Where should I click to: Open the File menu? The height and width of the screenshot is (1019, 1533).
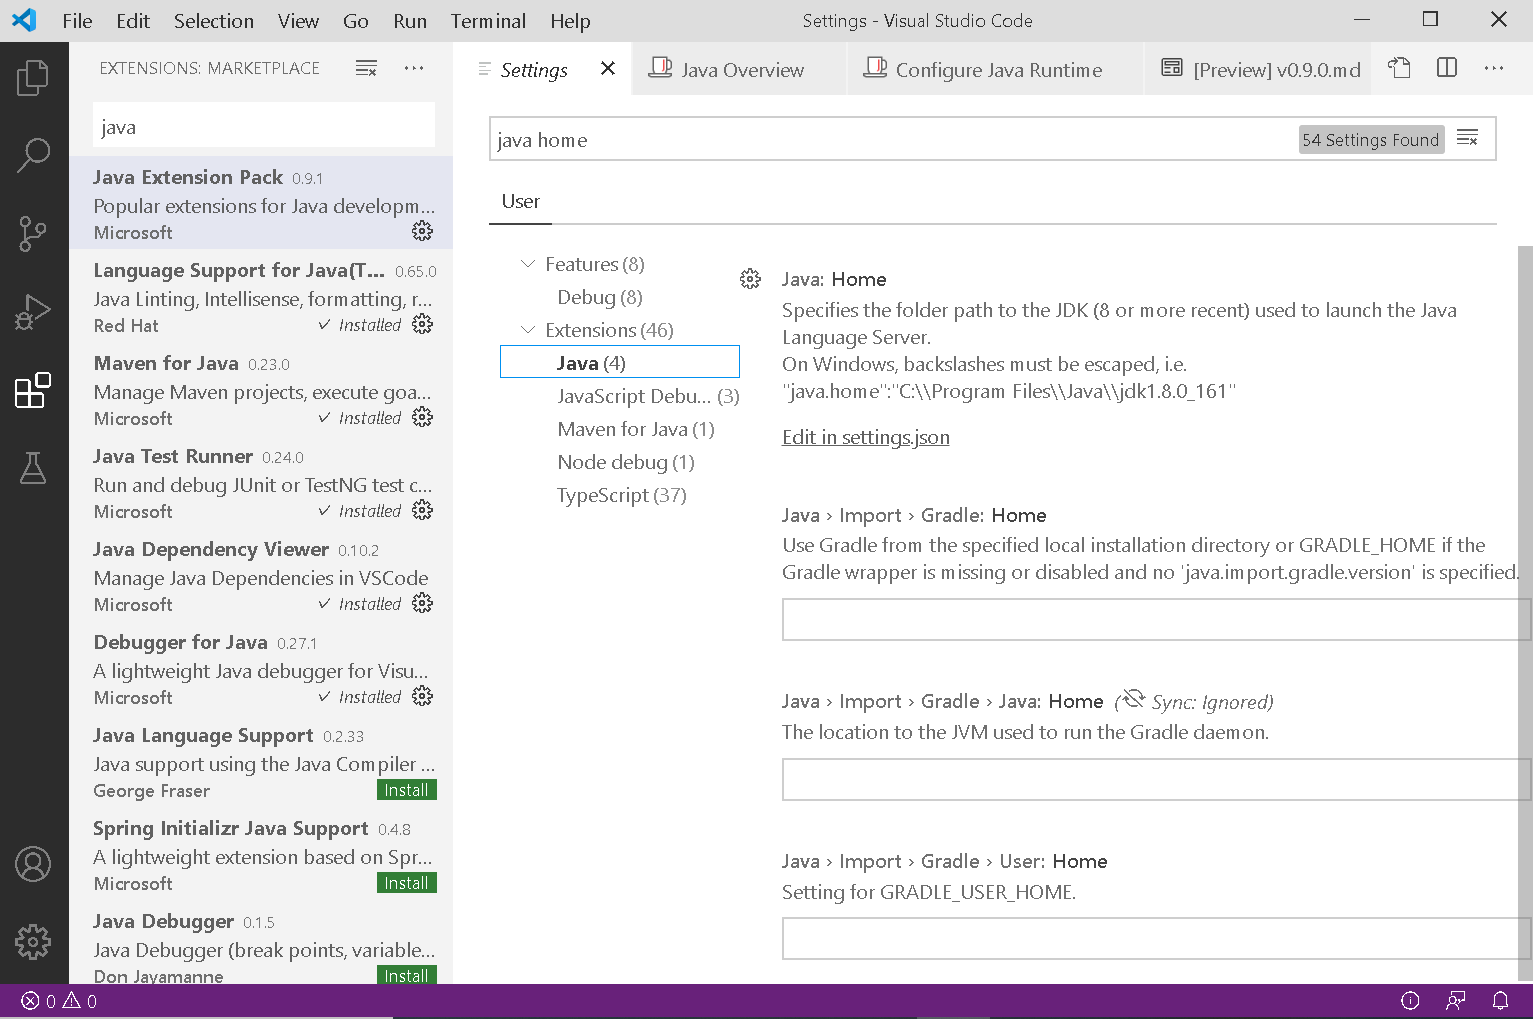click(77, 21)
